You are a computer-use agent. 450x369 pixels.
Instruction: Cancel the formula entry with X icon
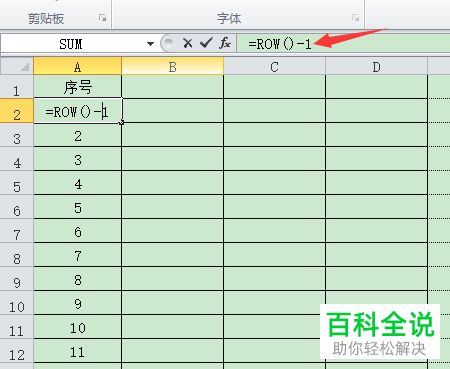[188, 43]
